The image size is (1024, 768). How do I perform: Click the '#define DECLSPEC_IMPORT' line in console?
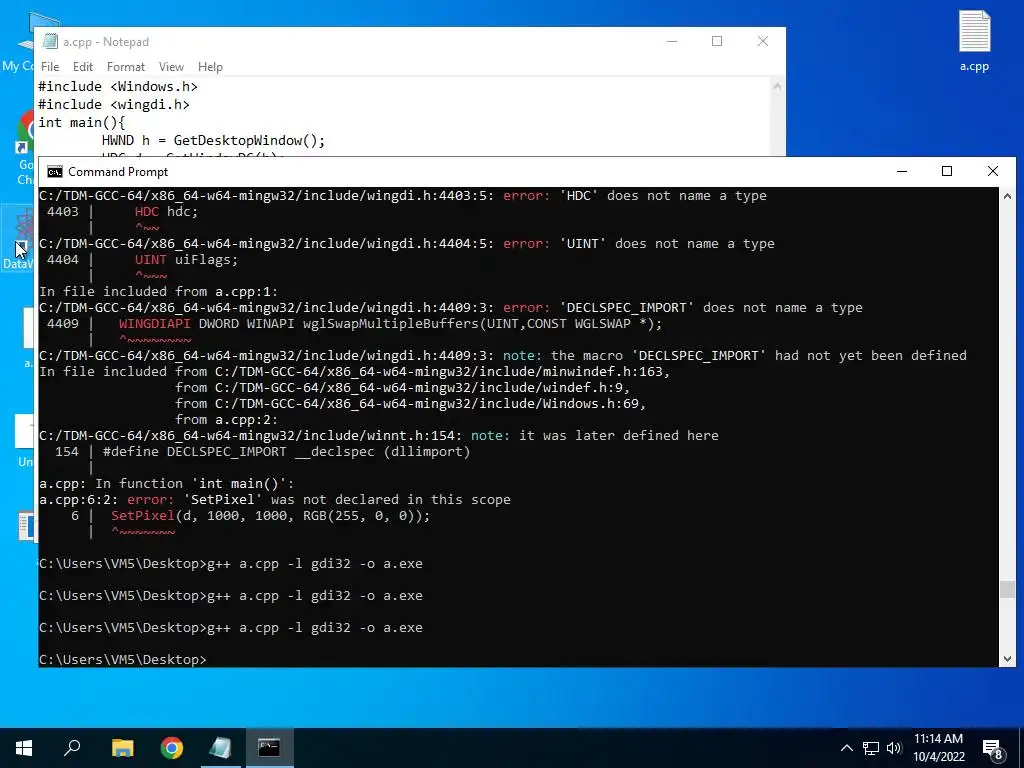[x=286, y=452]
